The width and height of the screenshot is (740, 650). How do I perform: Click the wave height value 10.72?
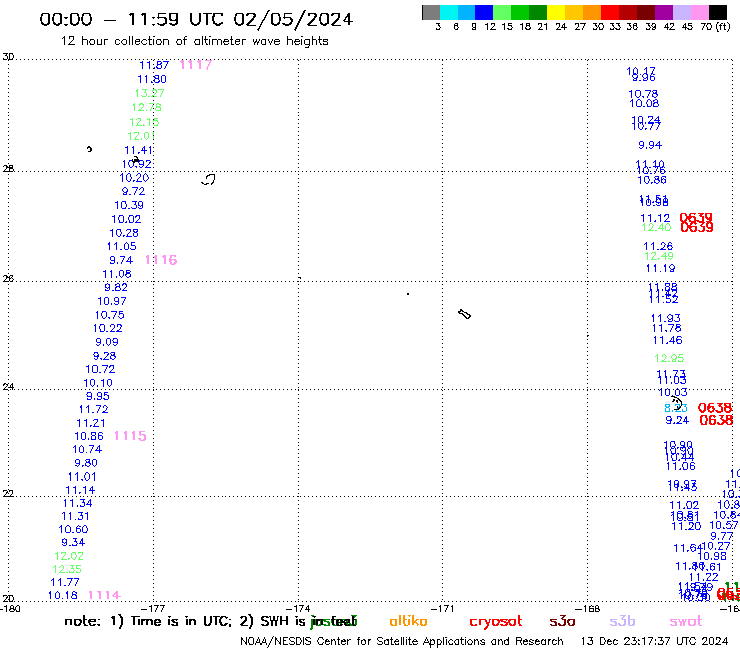point(100,369)
